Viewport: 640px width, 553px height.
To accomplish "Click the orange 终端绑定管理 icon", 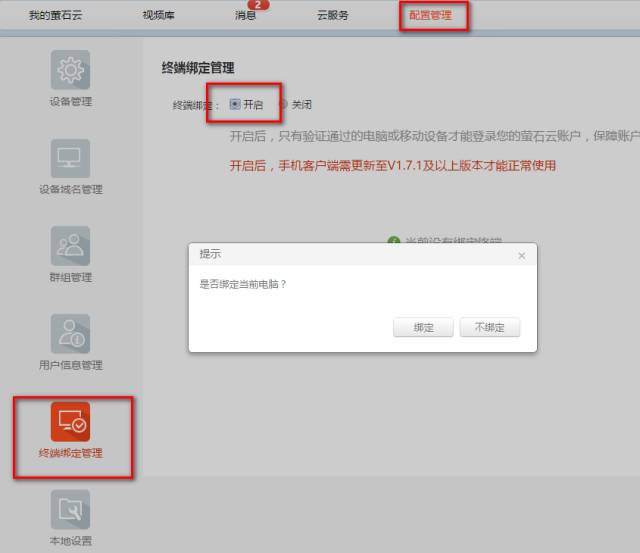I will pos(70,422).
